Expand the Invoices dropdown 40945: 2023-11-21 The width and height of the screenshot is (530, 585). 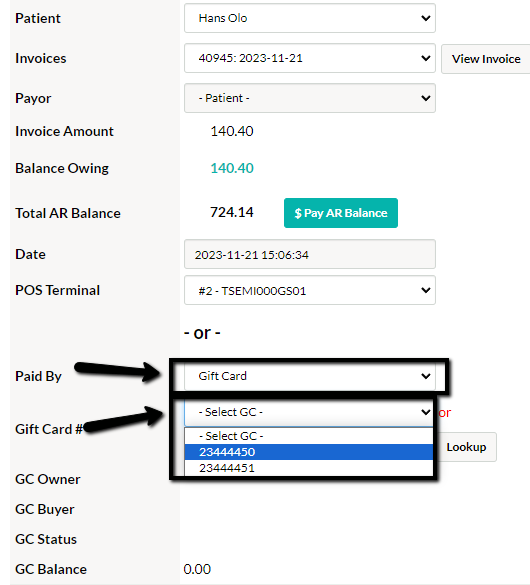coord(310,58)
